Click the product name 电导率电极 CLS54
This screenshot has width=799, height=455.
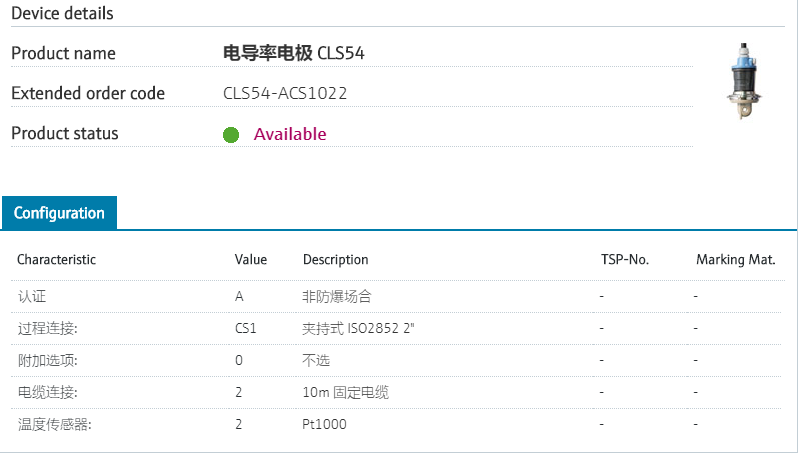[293, 53]
